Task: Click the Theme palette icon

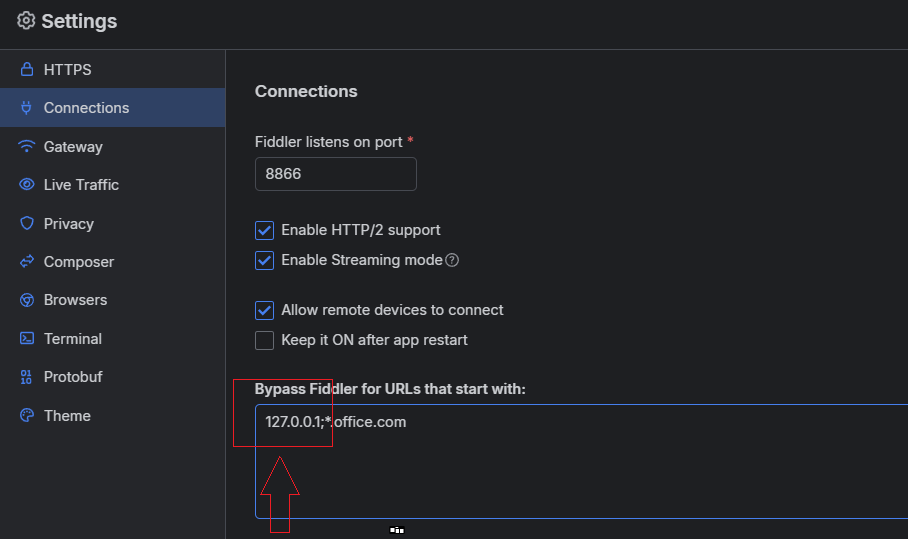Action: click(x=27, y=416)
